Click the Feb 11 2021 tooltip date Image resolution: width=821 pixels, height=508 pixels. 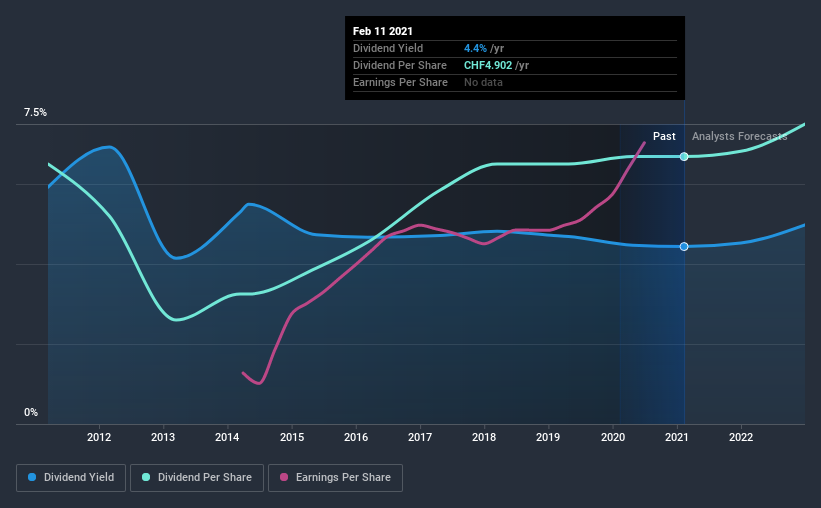click(x=383, y=31)
